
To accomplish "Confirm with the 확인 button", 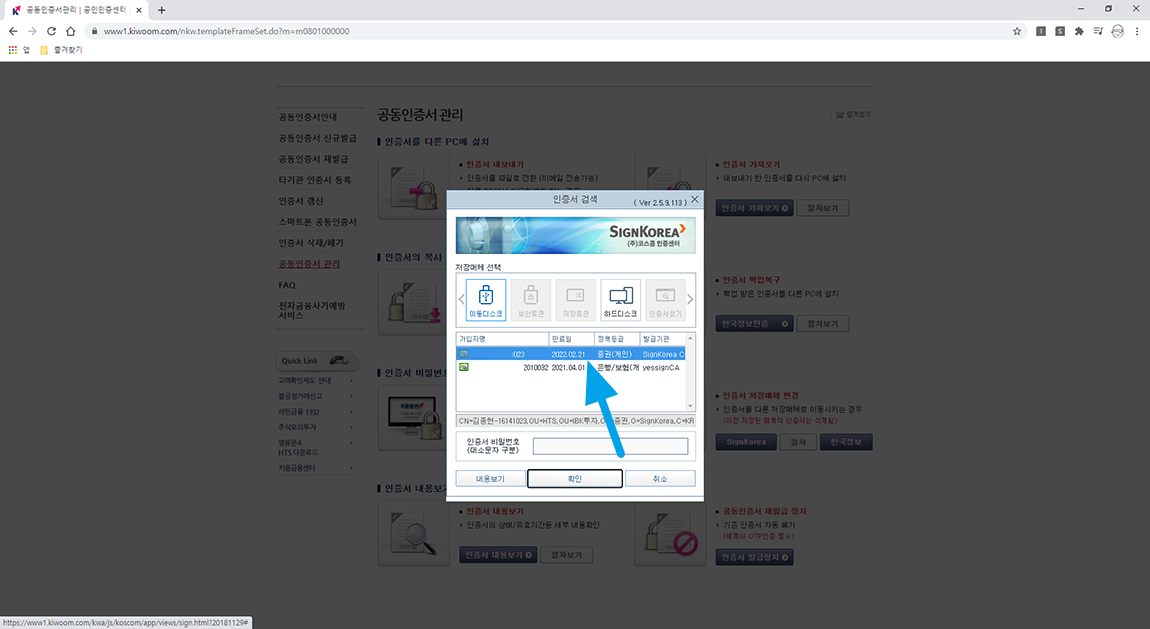I will (575, 479).
